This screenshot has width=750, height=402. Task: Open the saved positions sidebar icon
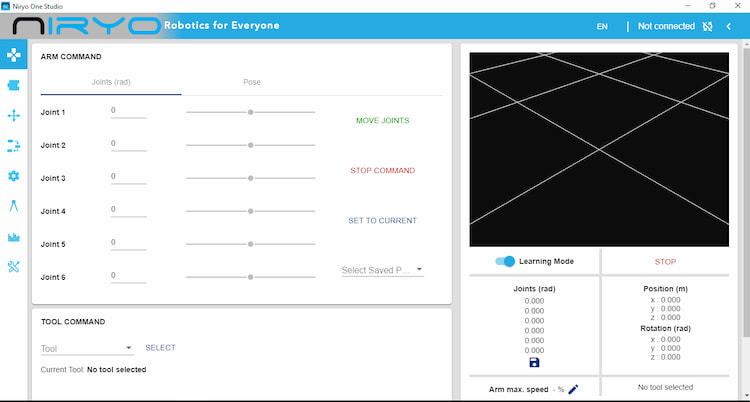13,86
